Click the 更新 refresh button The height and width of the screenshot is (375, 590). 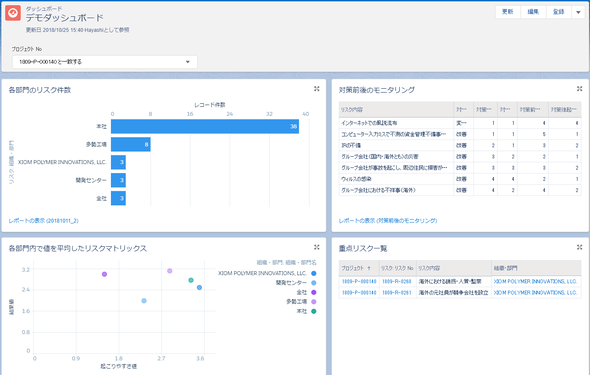508,12
